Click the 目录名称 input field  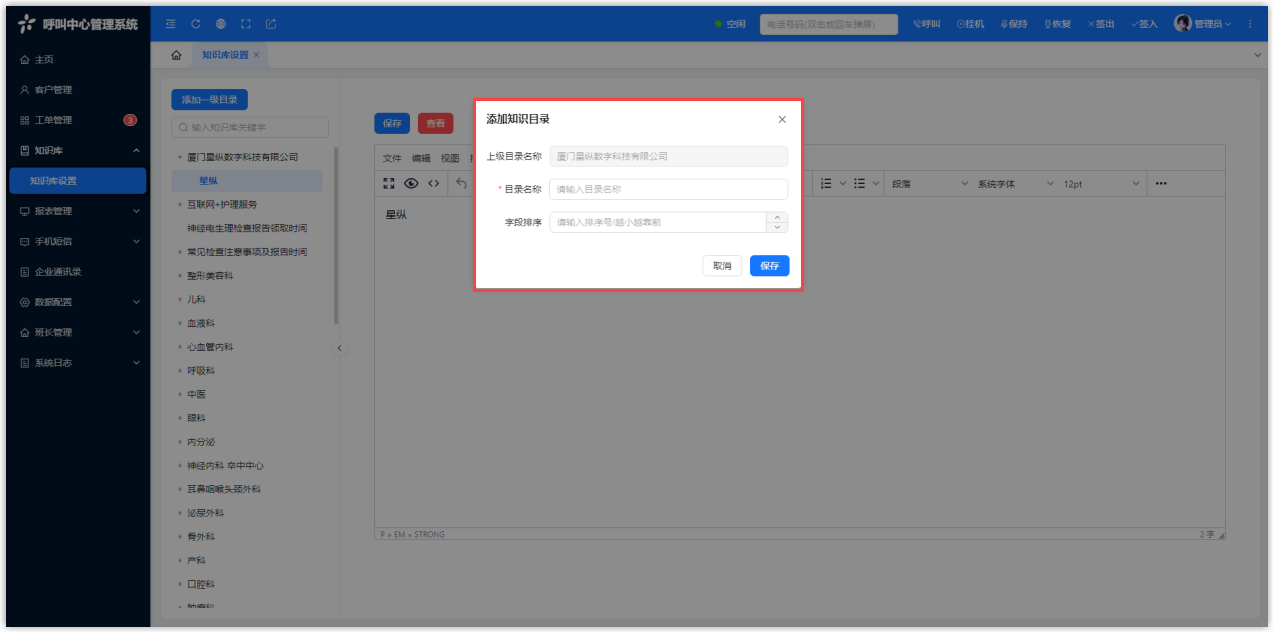pyautogui.click(x=668, y=189)
